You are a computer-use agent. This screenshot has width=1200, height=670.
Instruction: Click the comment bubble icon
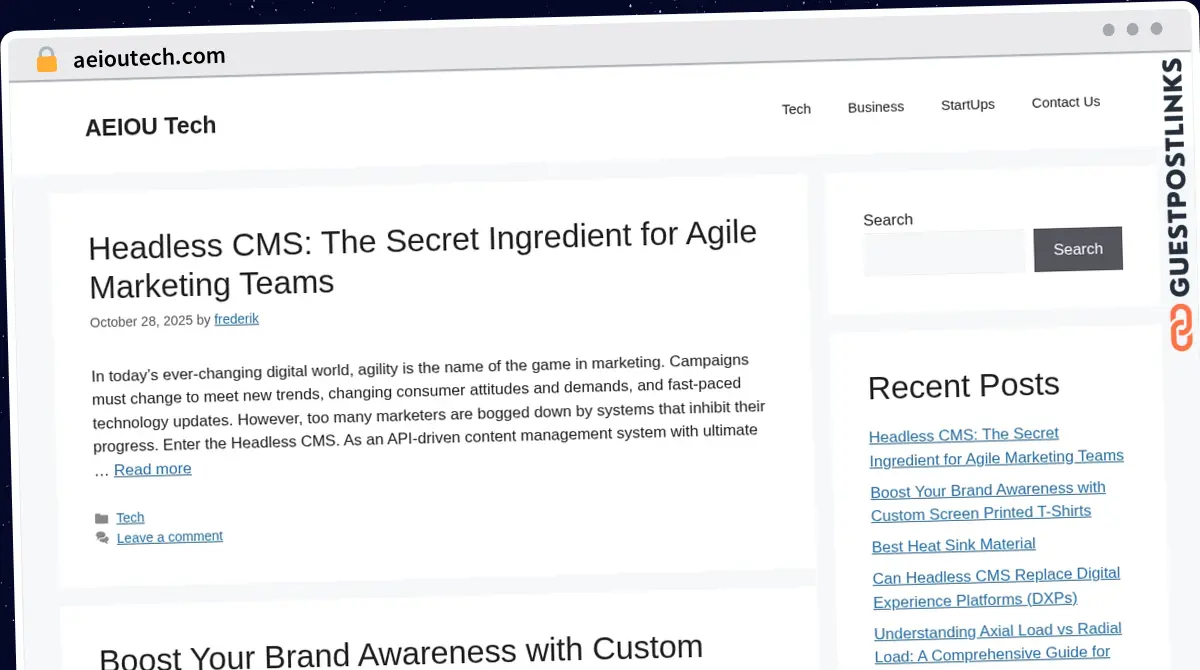click(102, 538)
